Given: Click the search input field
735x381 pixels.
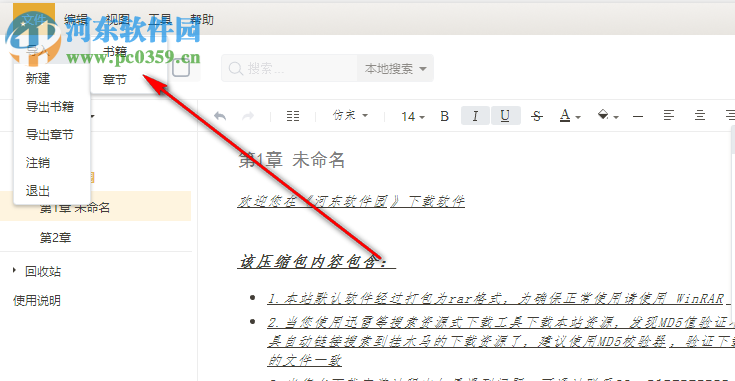Looking at the screenshot, I should click(289, 68).
